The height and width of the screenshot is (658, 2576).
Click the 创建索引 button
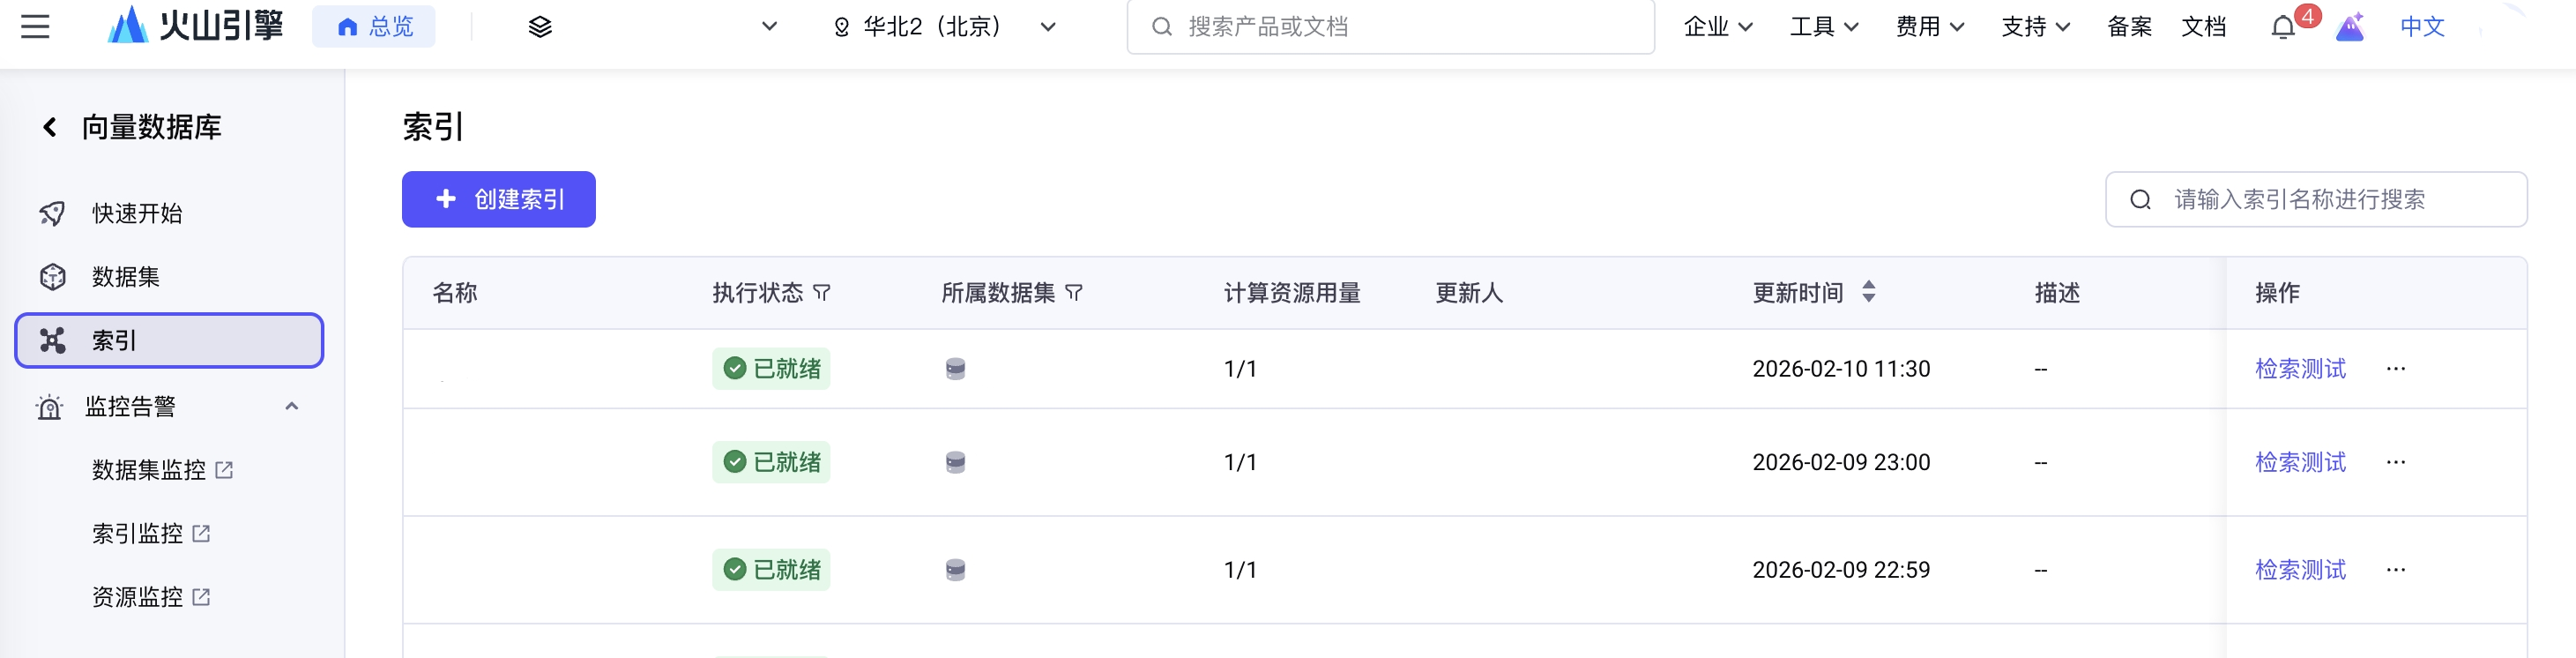click(498, 199)
